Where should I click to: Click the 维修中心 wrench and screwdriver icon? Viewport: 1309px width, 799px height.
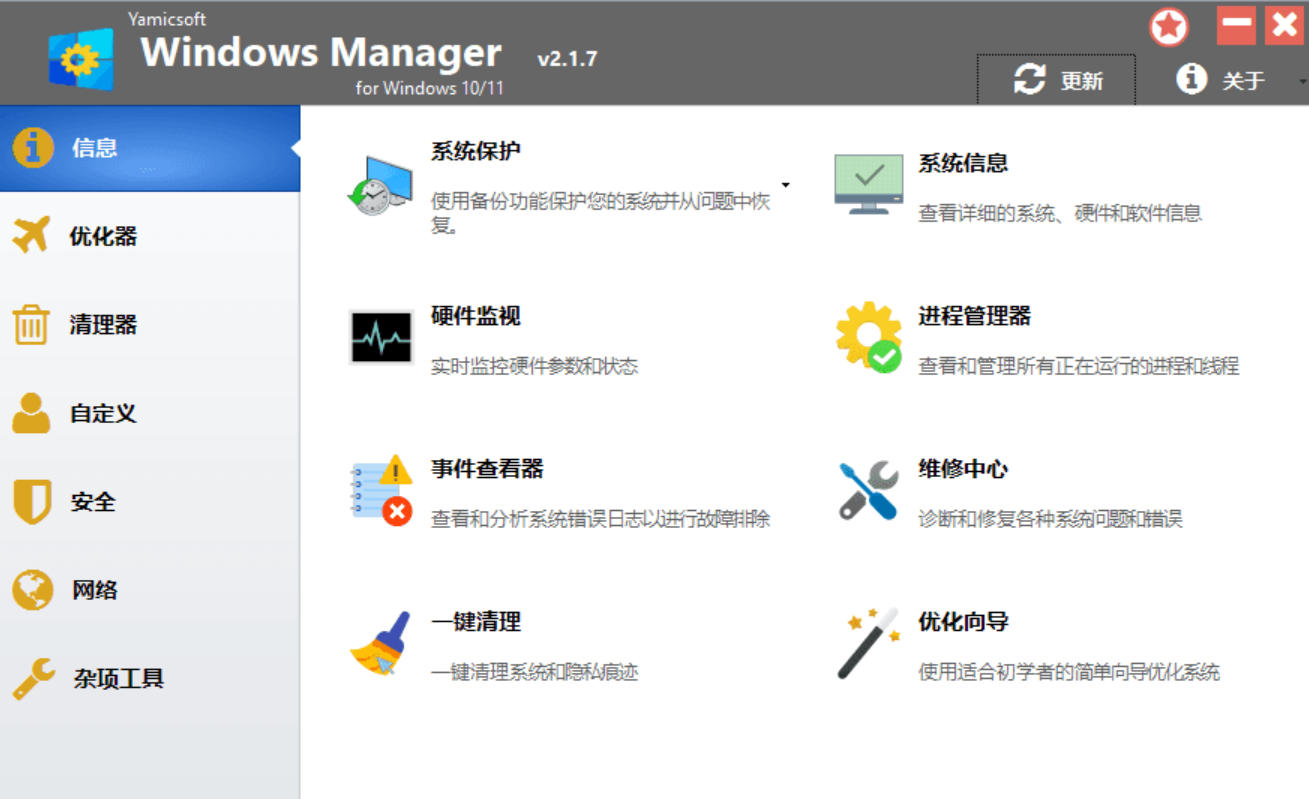(868, 491)
